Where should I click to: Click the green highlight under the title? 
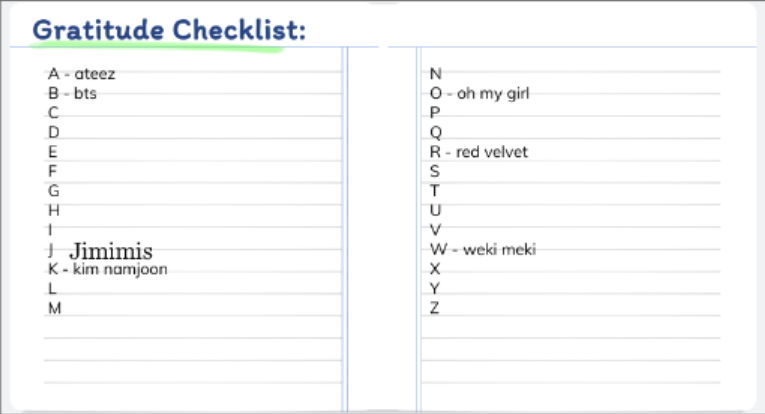tap(156, 47)
